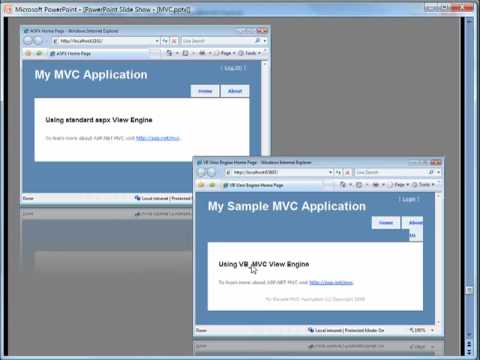Click Add to Favorites icon in ASPX window
Screen dimensions: 480x360
tap(39, 53)
